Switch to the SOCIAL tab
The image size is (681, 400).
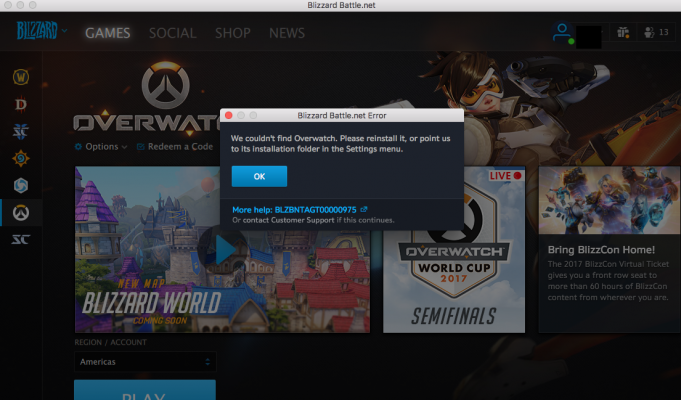pyautogui.click(x=172, y=33)
